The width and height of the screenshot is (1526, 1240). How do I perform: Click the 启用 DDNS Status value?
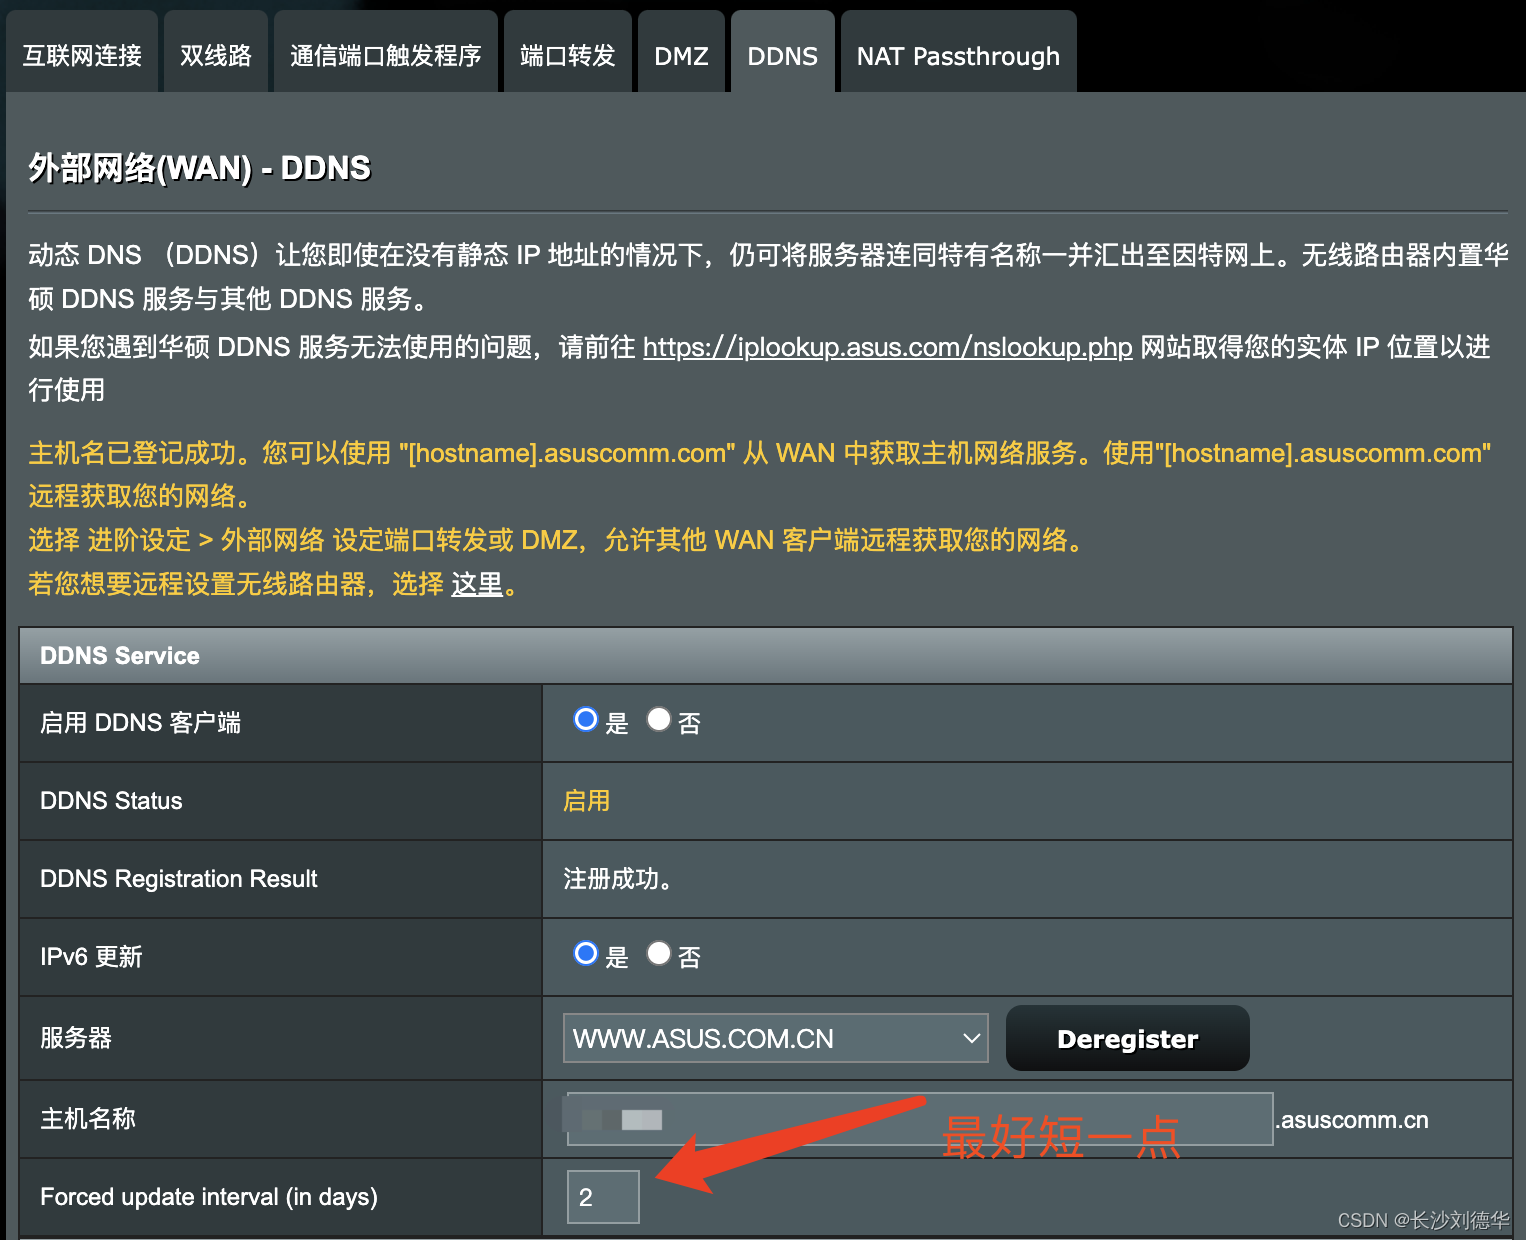(587, 801)
